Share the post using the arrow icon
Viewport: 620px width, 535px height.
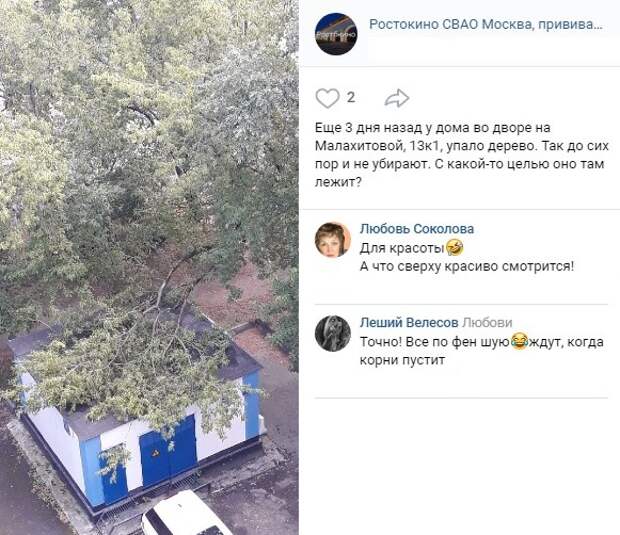pyautogui.click(x=397, y=98)
